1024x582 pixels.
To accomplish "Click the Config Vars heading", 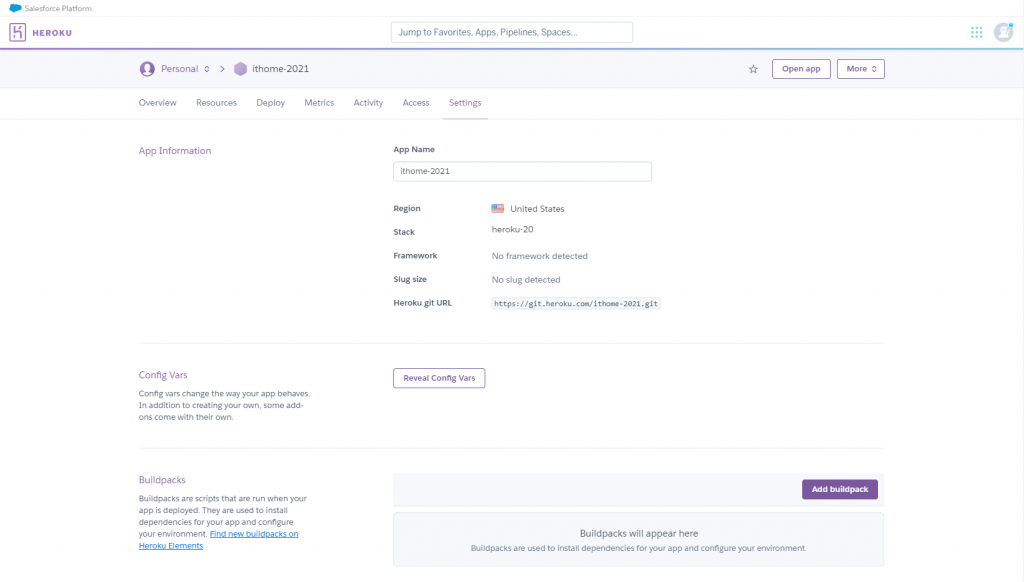I will click(x=163, y=375).
